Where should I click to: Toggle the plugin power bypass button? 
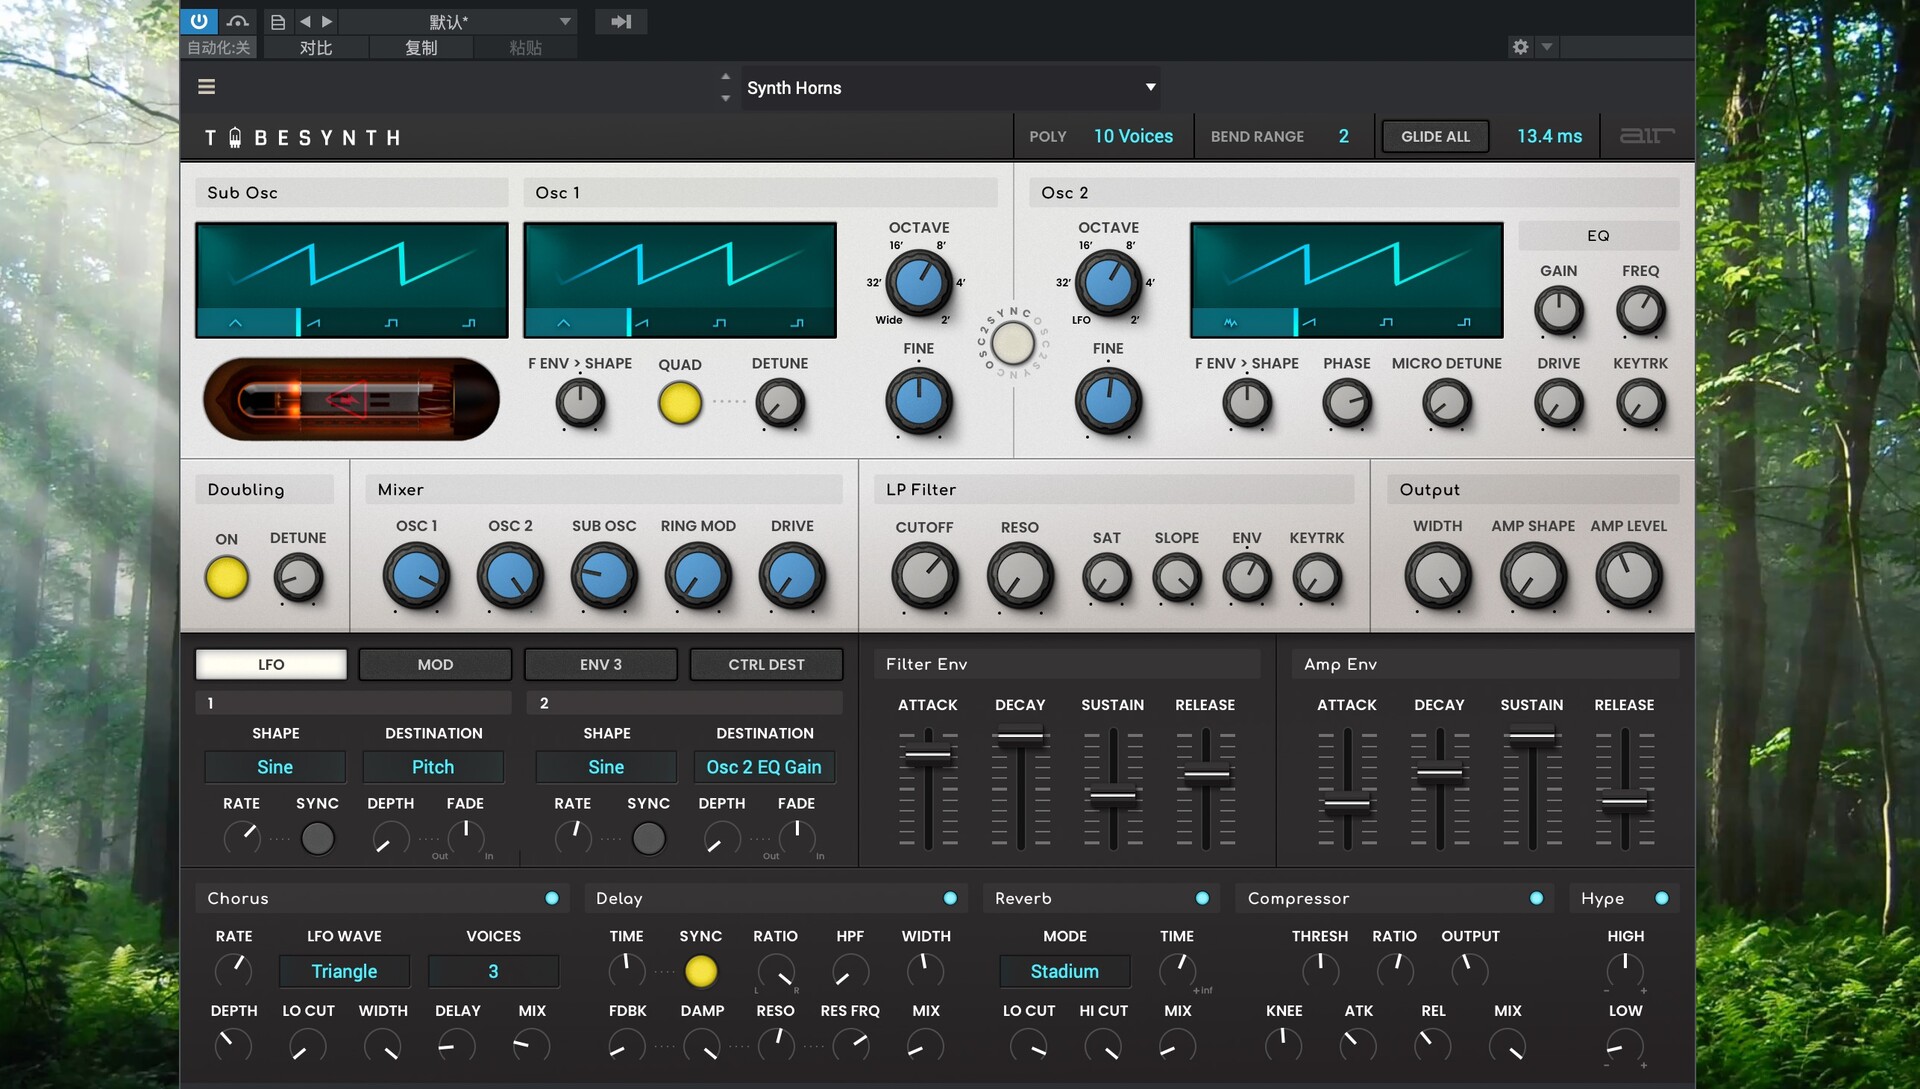tap(198, 21)
